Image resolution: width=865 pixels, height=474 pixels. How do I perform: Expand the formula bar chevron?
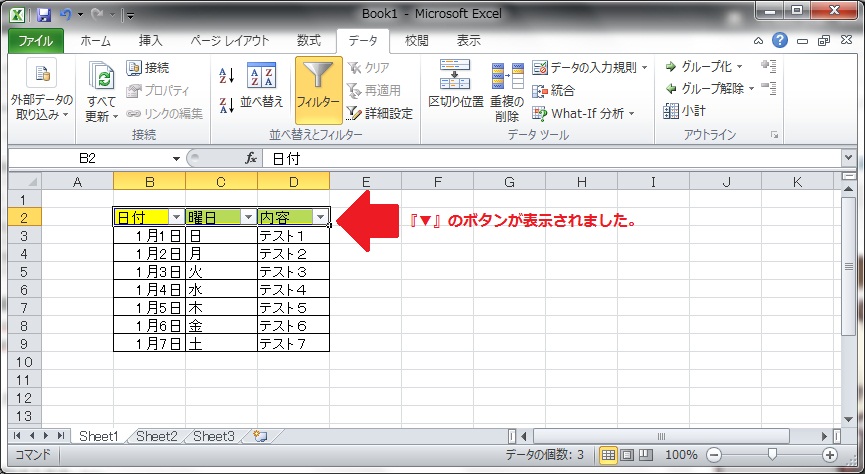point(849,159)
